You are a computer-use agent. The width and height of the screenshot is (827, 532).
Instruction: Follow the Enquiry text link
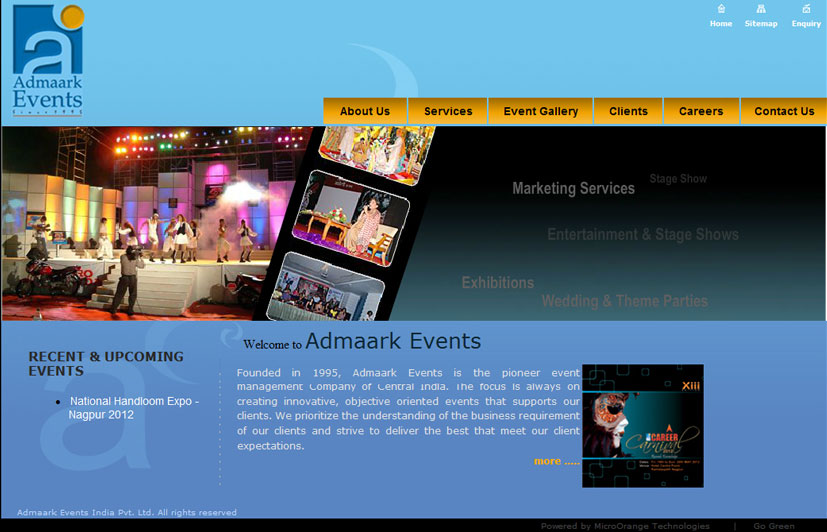click(806, 24)
